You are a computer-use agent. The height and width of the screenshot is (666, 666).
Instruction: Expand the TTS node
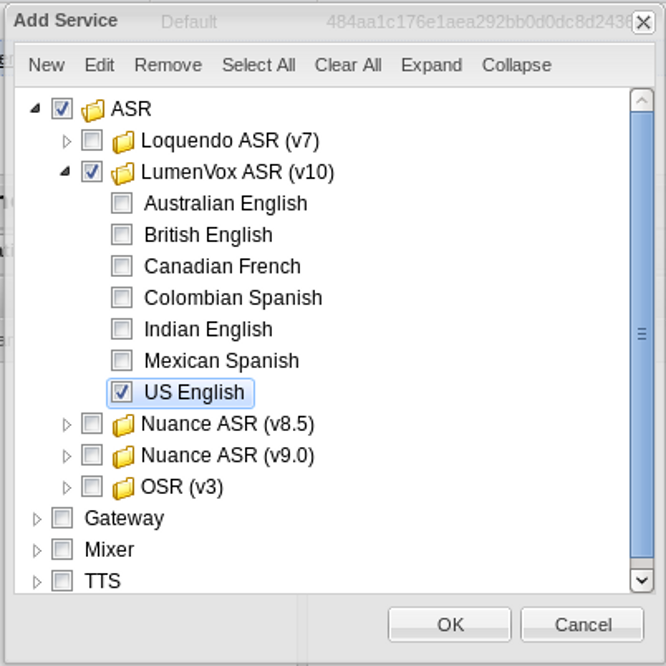tap(37, 582)
